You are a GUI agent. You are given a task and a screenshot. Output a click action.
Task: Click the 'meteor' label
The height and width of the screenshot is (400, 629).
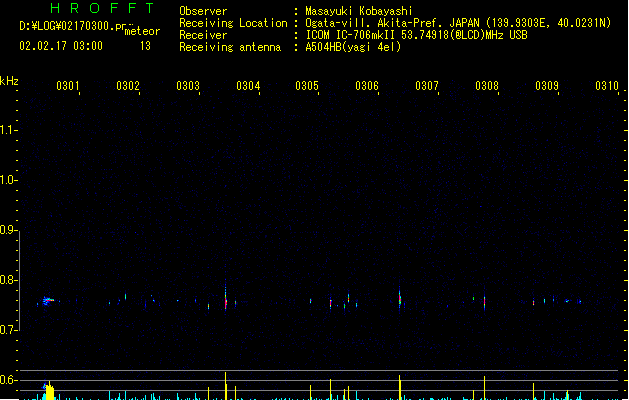click(x=142, y=31)
